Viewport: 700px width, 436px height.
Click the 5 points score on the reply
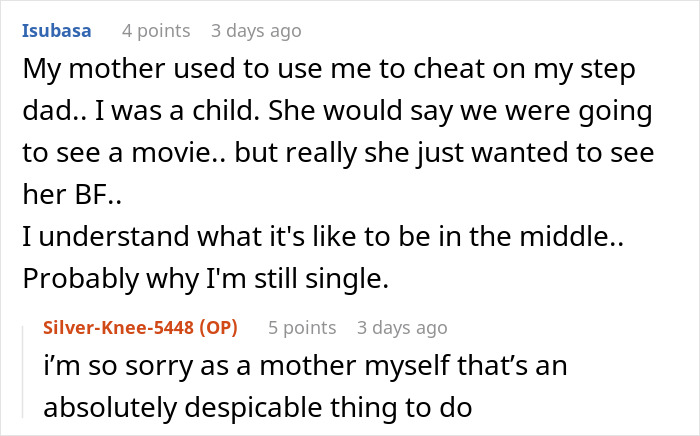click(302, 327)
